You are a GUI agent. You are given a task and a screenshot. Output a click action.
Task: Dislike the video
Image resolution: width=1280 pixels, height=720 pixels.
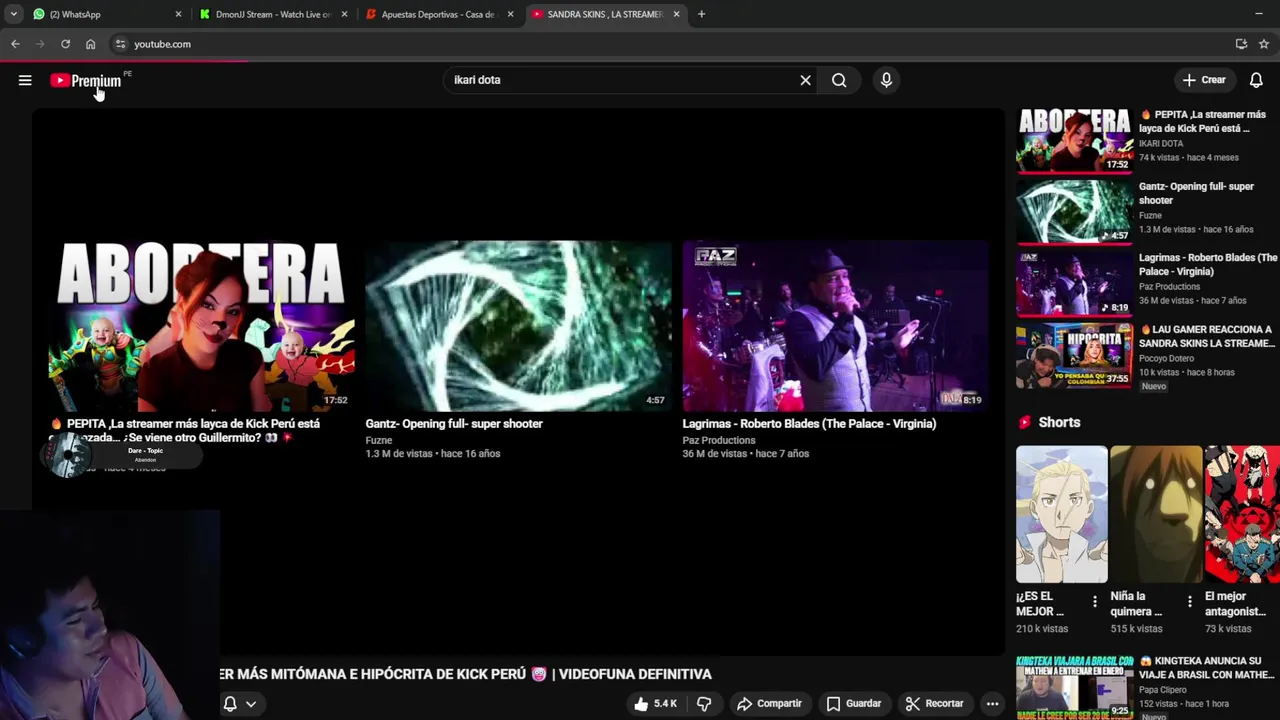(x=704, y=704)
